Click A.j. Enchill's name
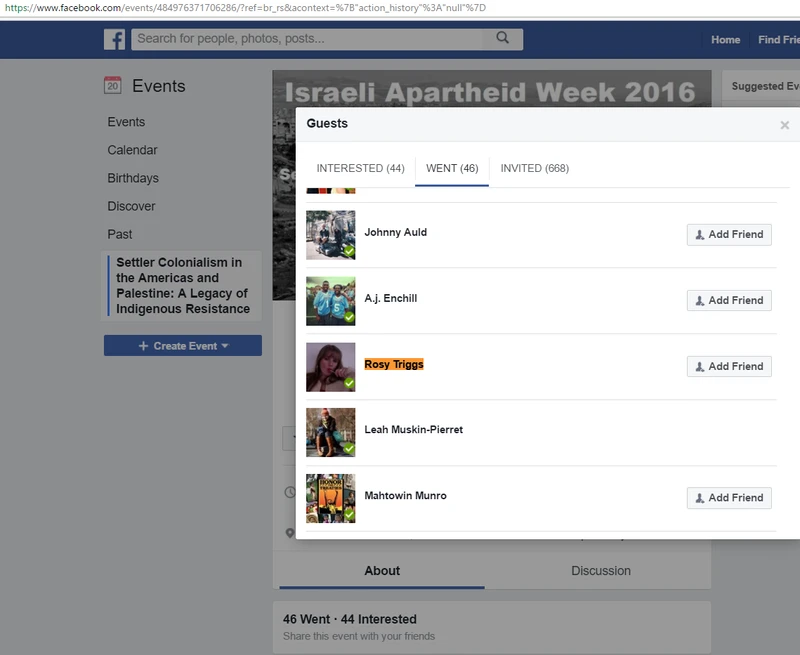 [x=390, y=298]
